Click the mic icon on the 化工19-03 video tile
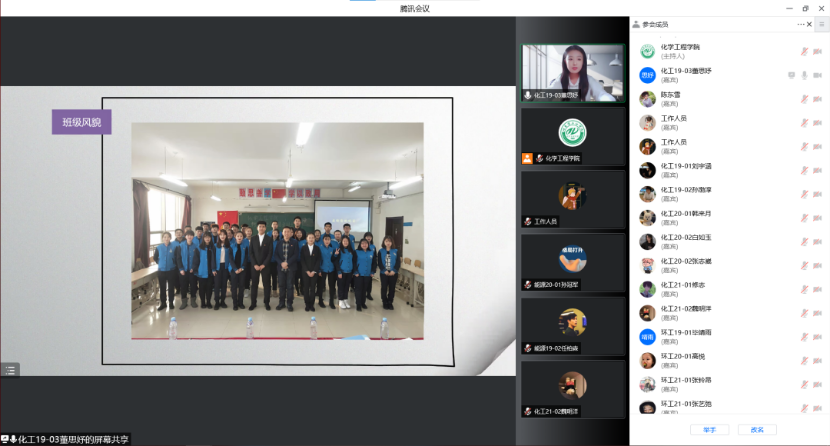Viewport: 830px width, 446px height. [x=528, y=95]
